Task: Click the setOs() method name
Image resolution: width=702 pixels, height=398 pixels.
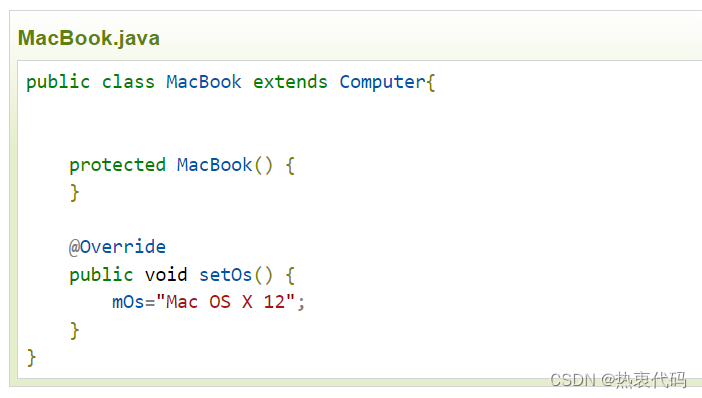Action: tap(225, 275)
